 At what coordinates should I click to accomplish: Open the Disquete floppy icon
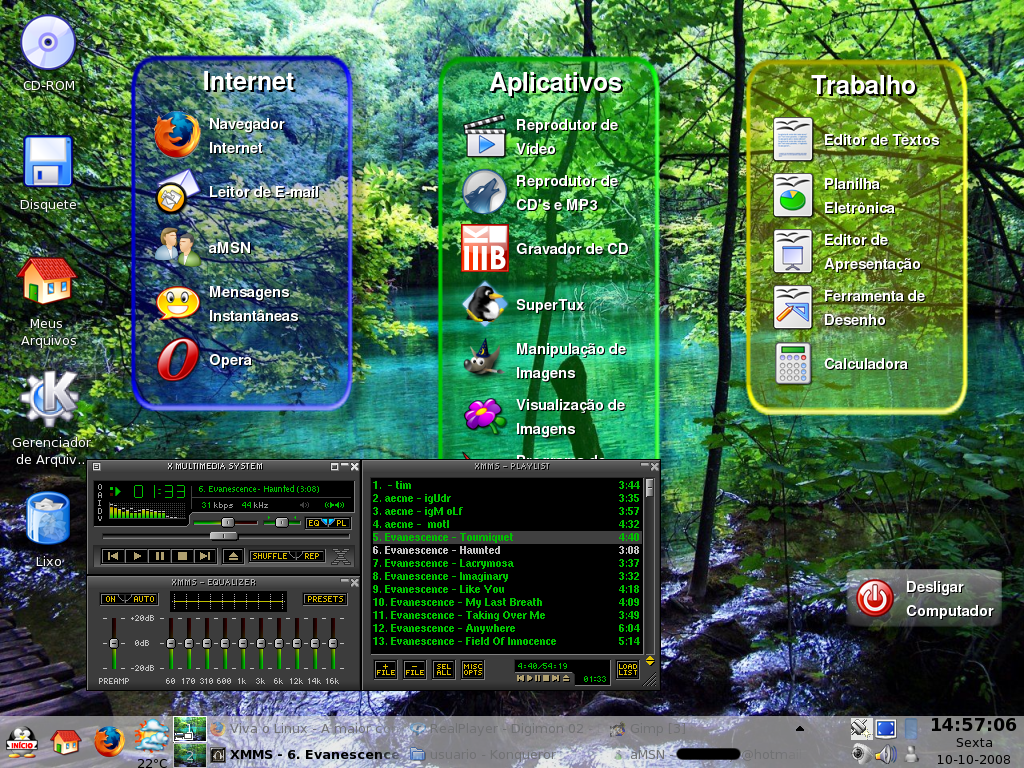tap(48, 161)
